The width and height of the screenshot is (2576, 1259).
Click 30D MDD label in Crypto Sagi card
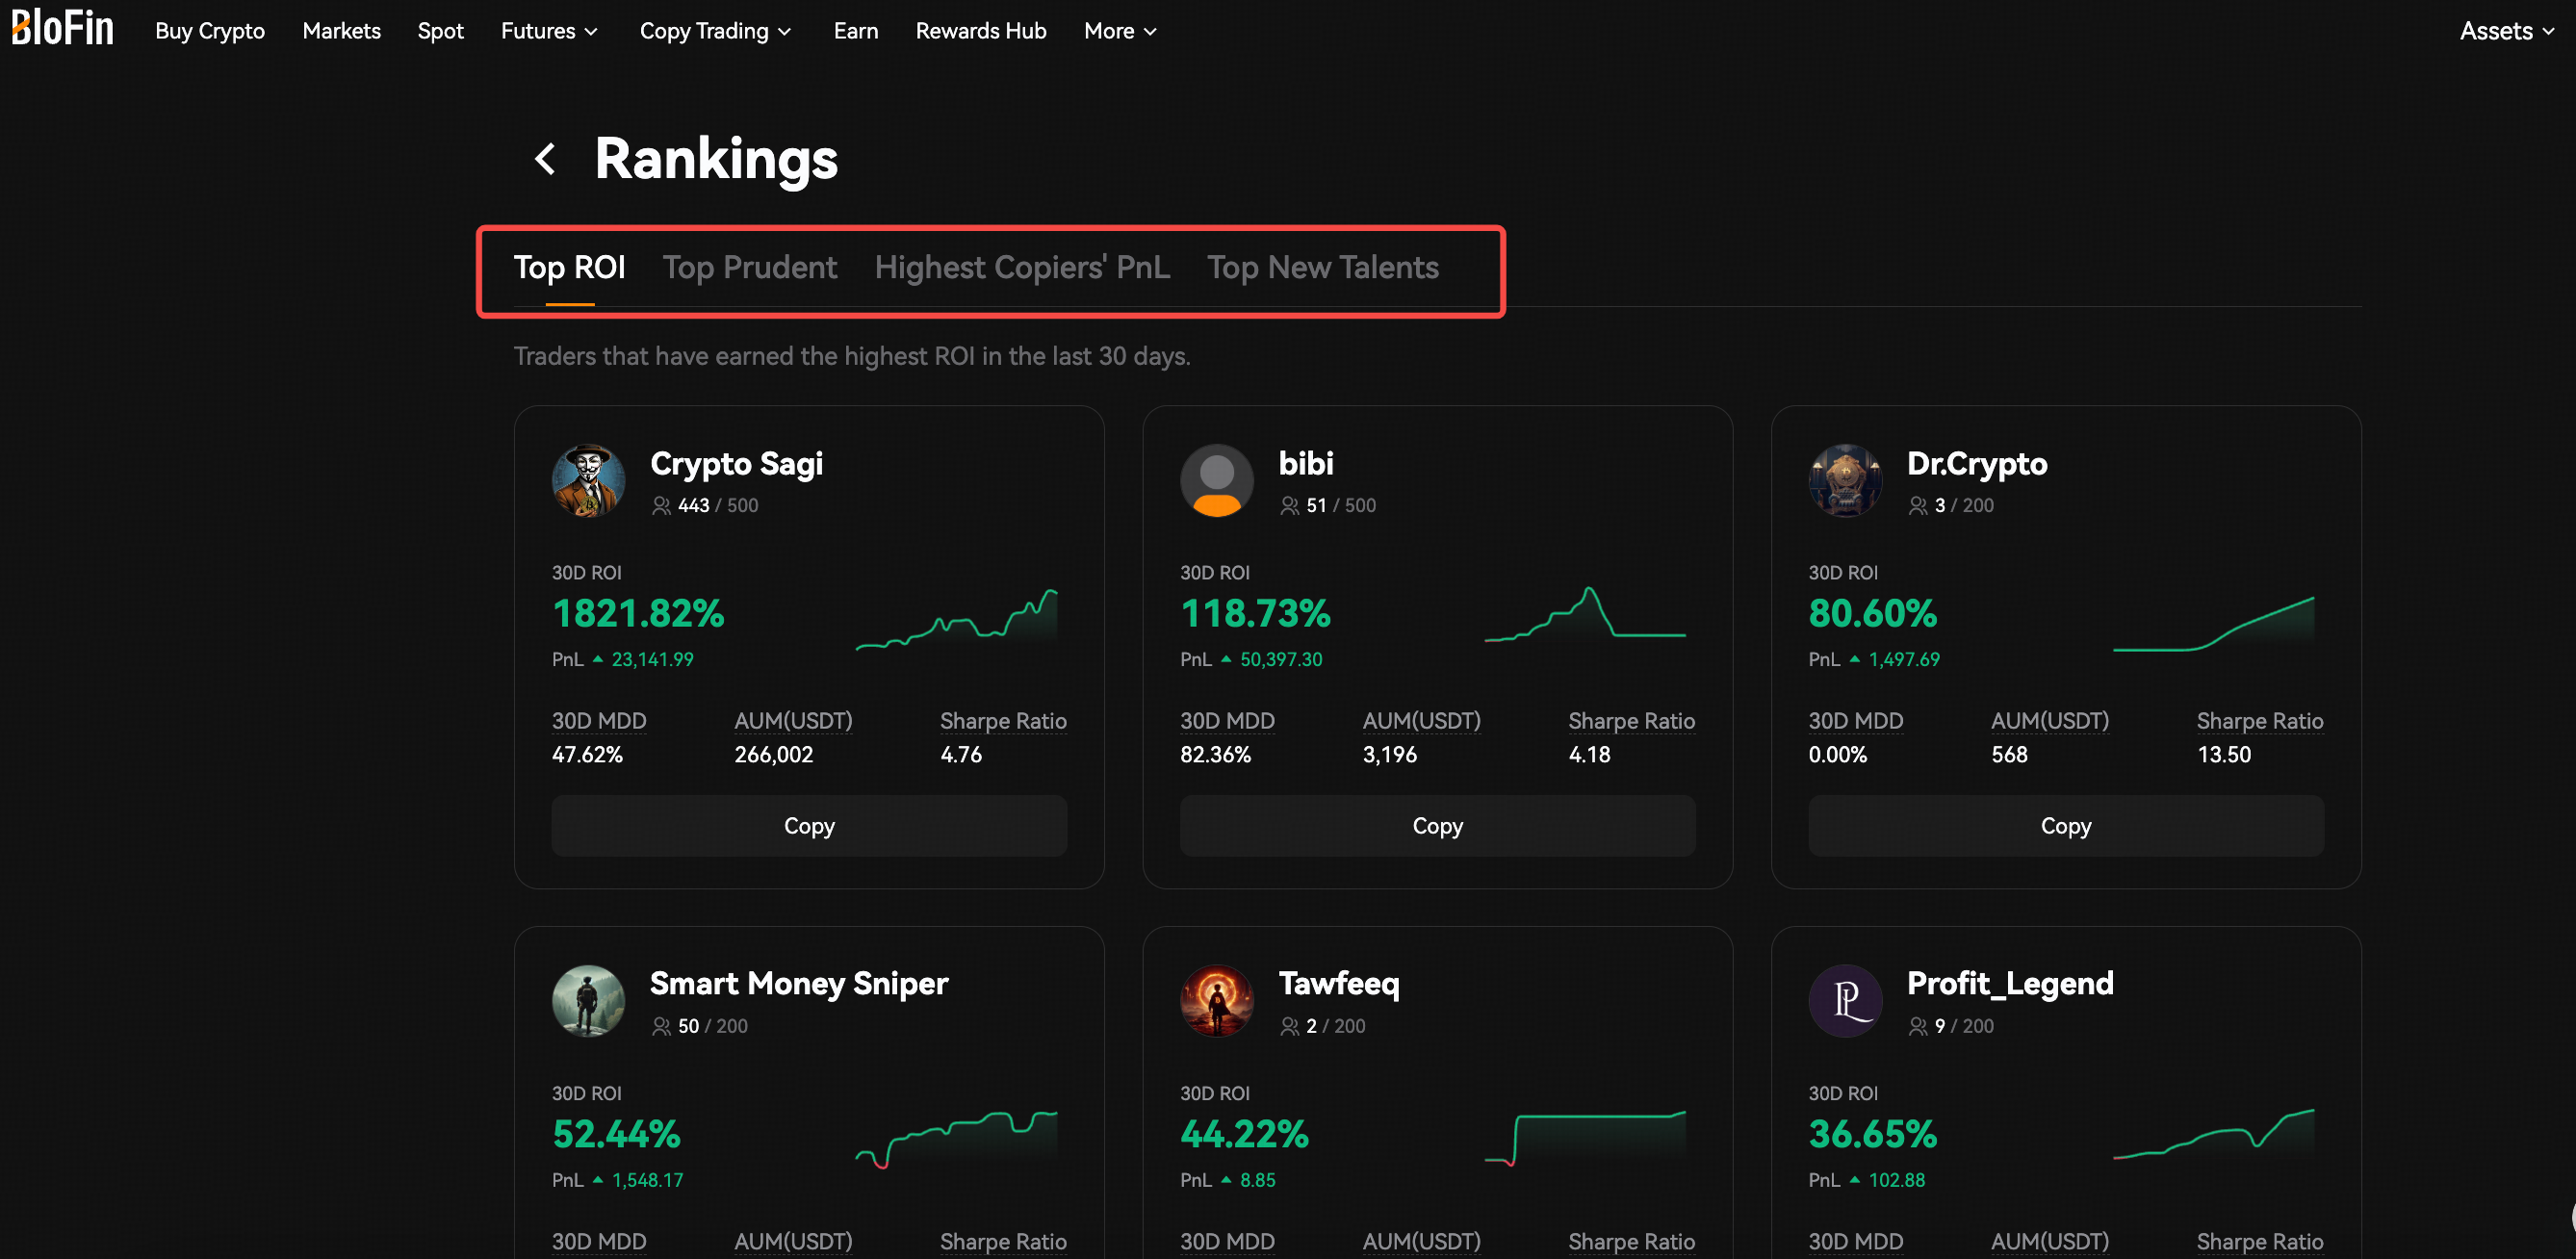(x=599, y=721)
